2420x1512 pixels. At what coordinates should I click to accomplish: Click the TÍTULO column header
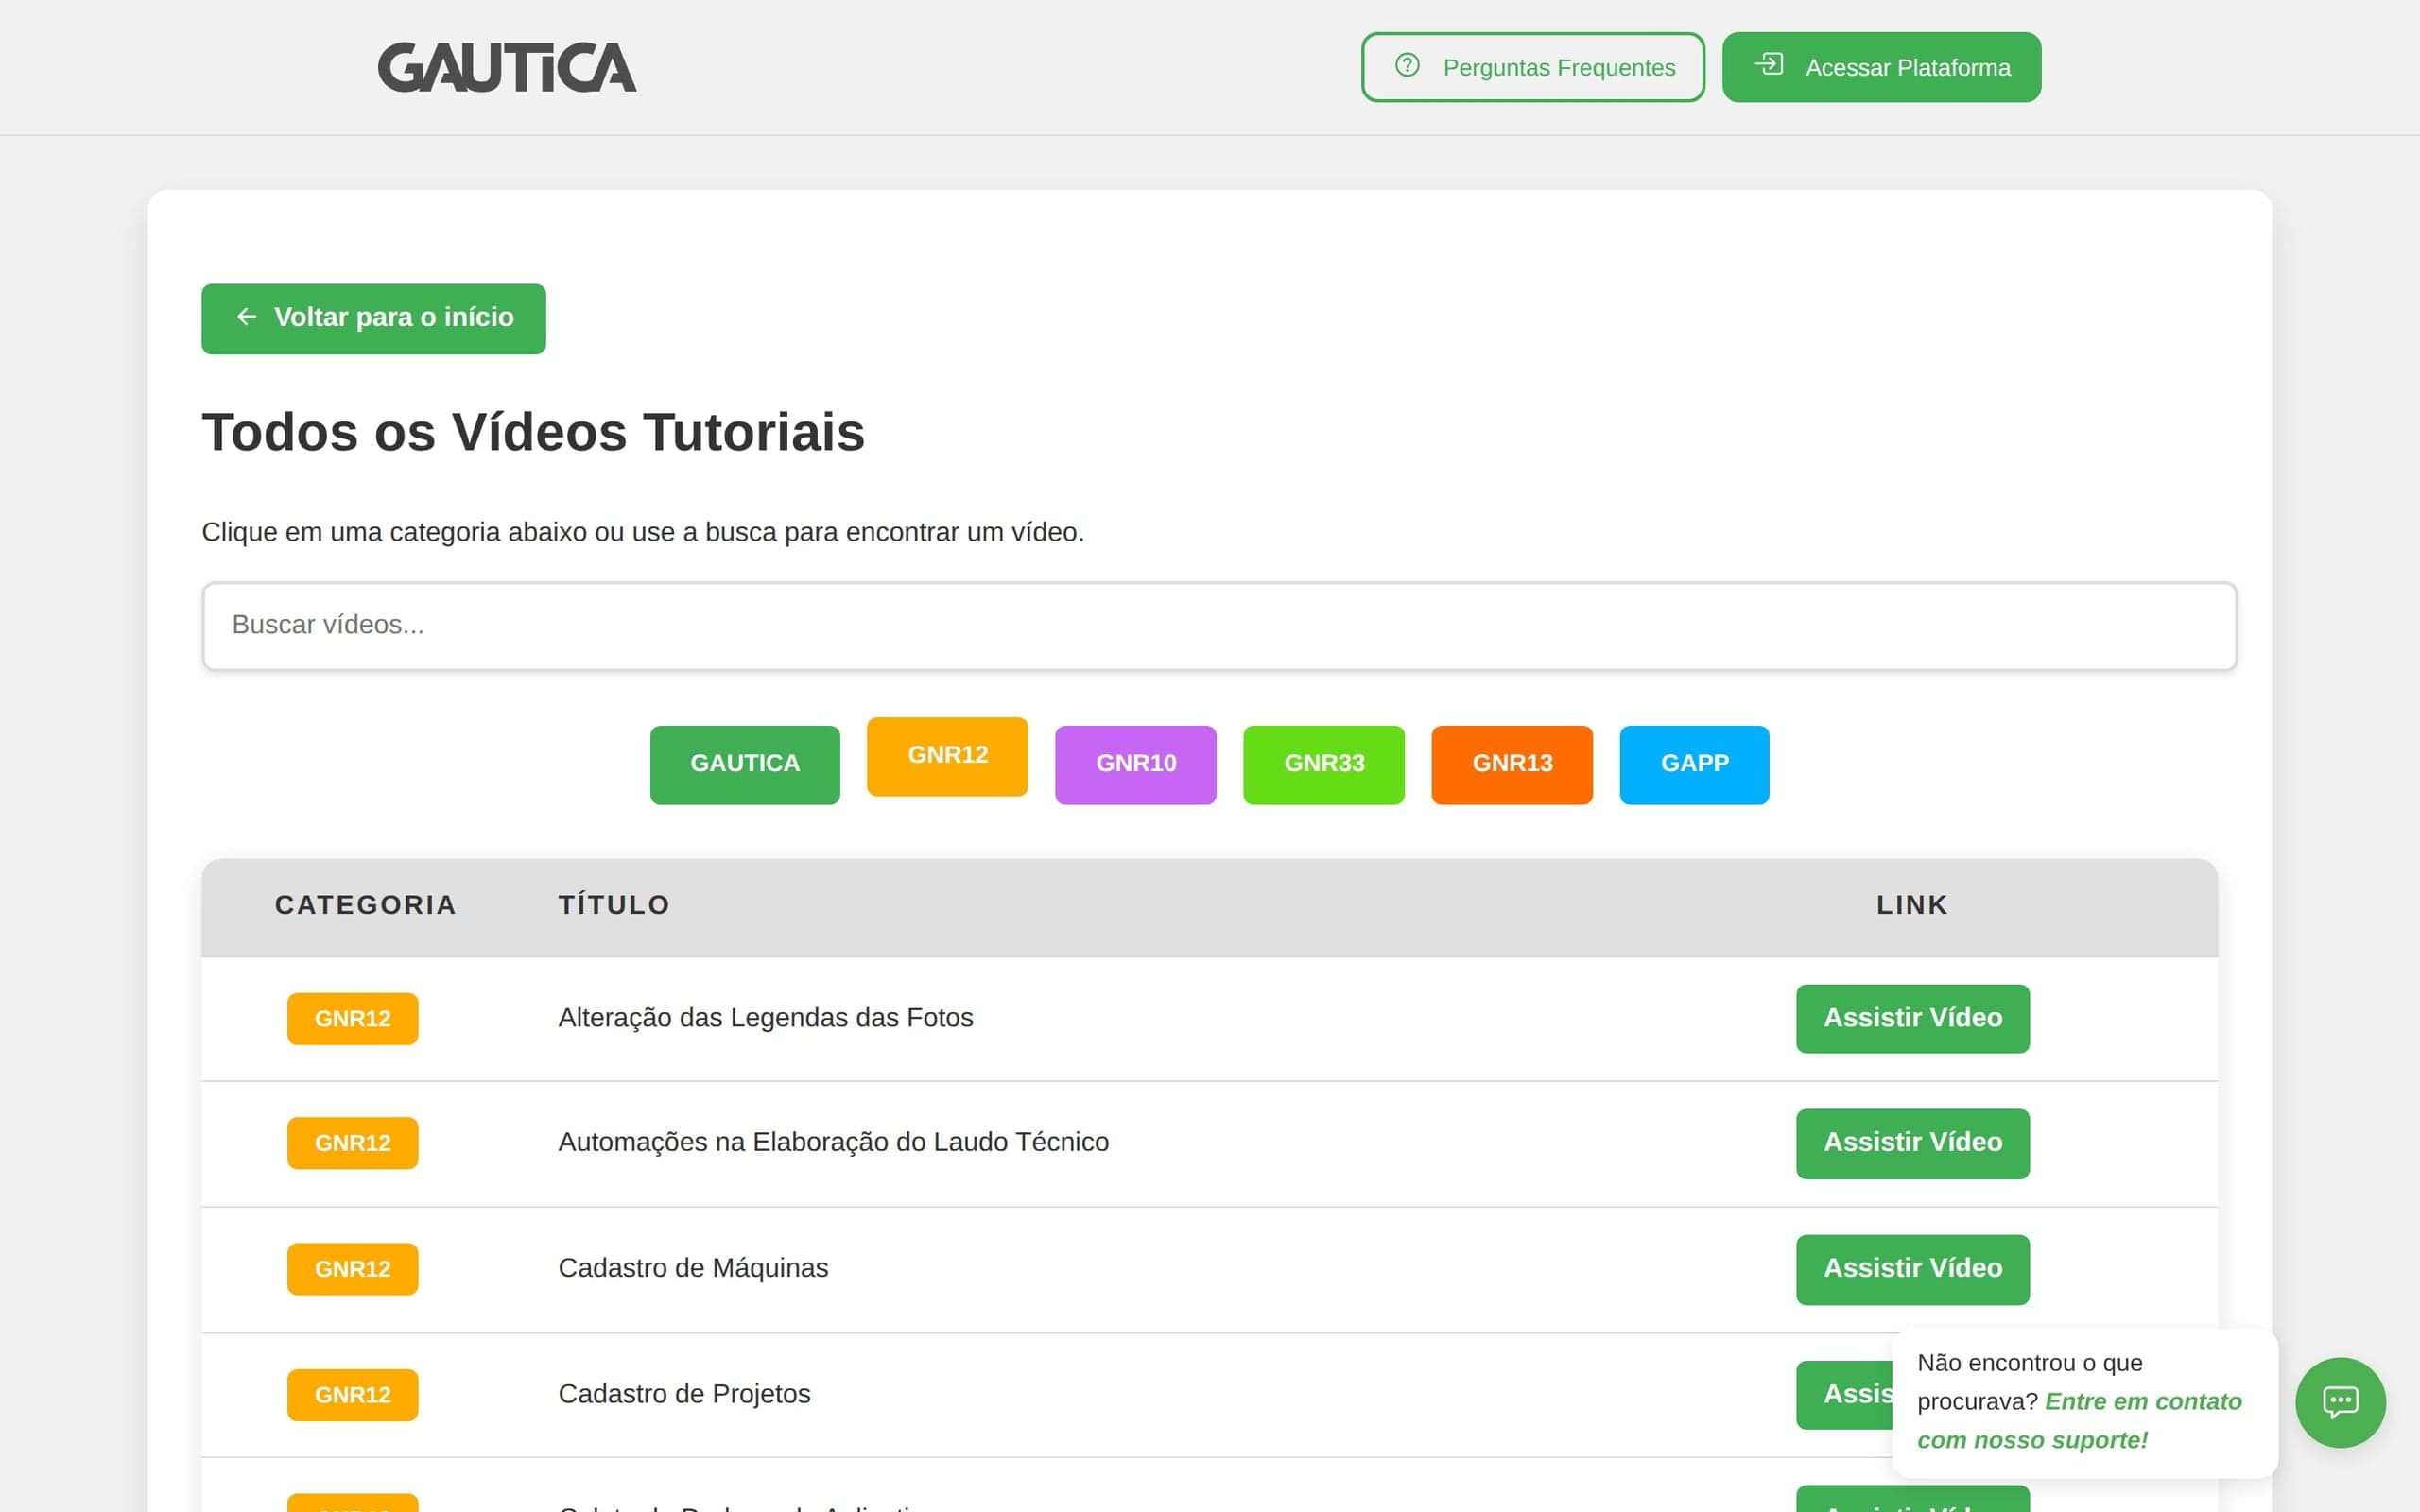[614, 905]
